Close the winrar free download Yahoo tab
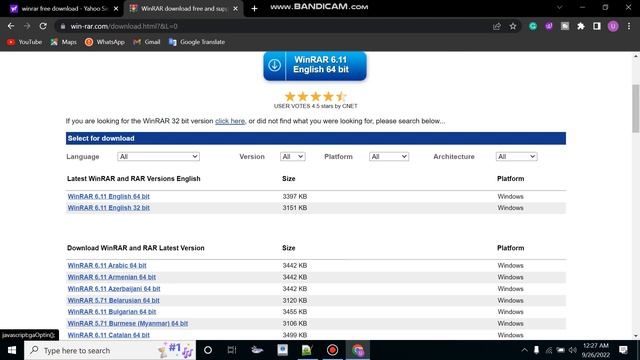Image resolution: width=640 pixels, height=360 pixels. (116, 9)
